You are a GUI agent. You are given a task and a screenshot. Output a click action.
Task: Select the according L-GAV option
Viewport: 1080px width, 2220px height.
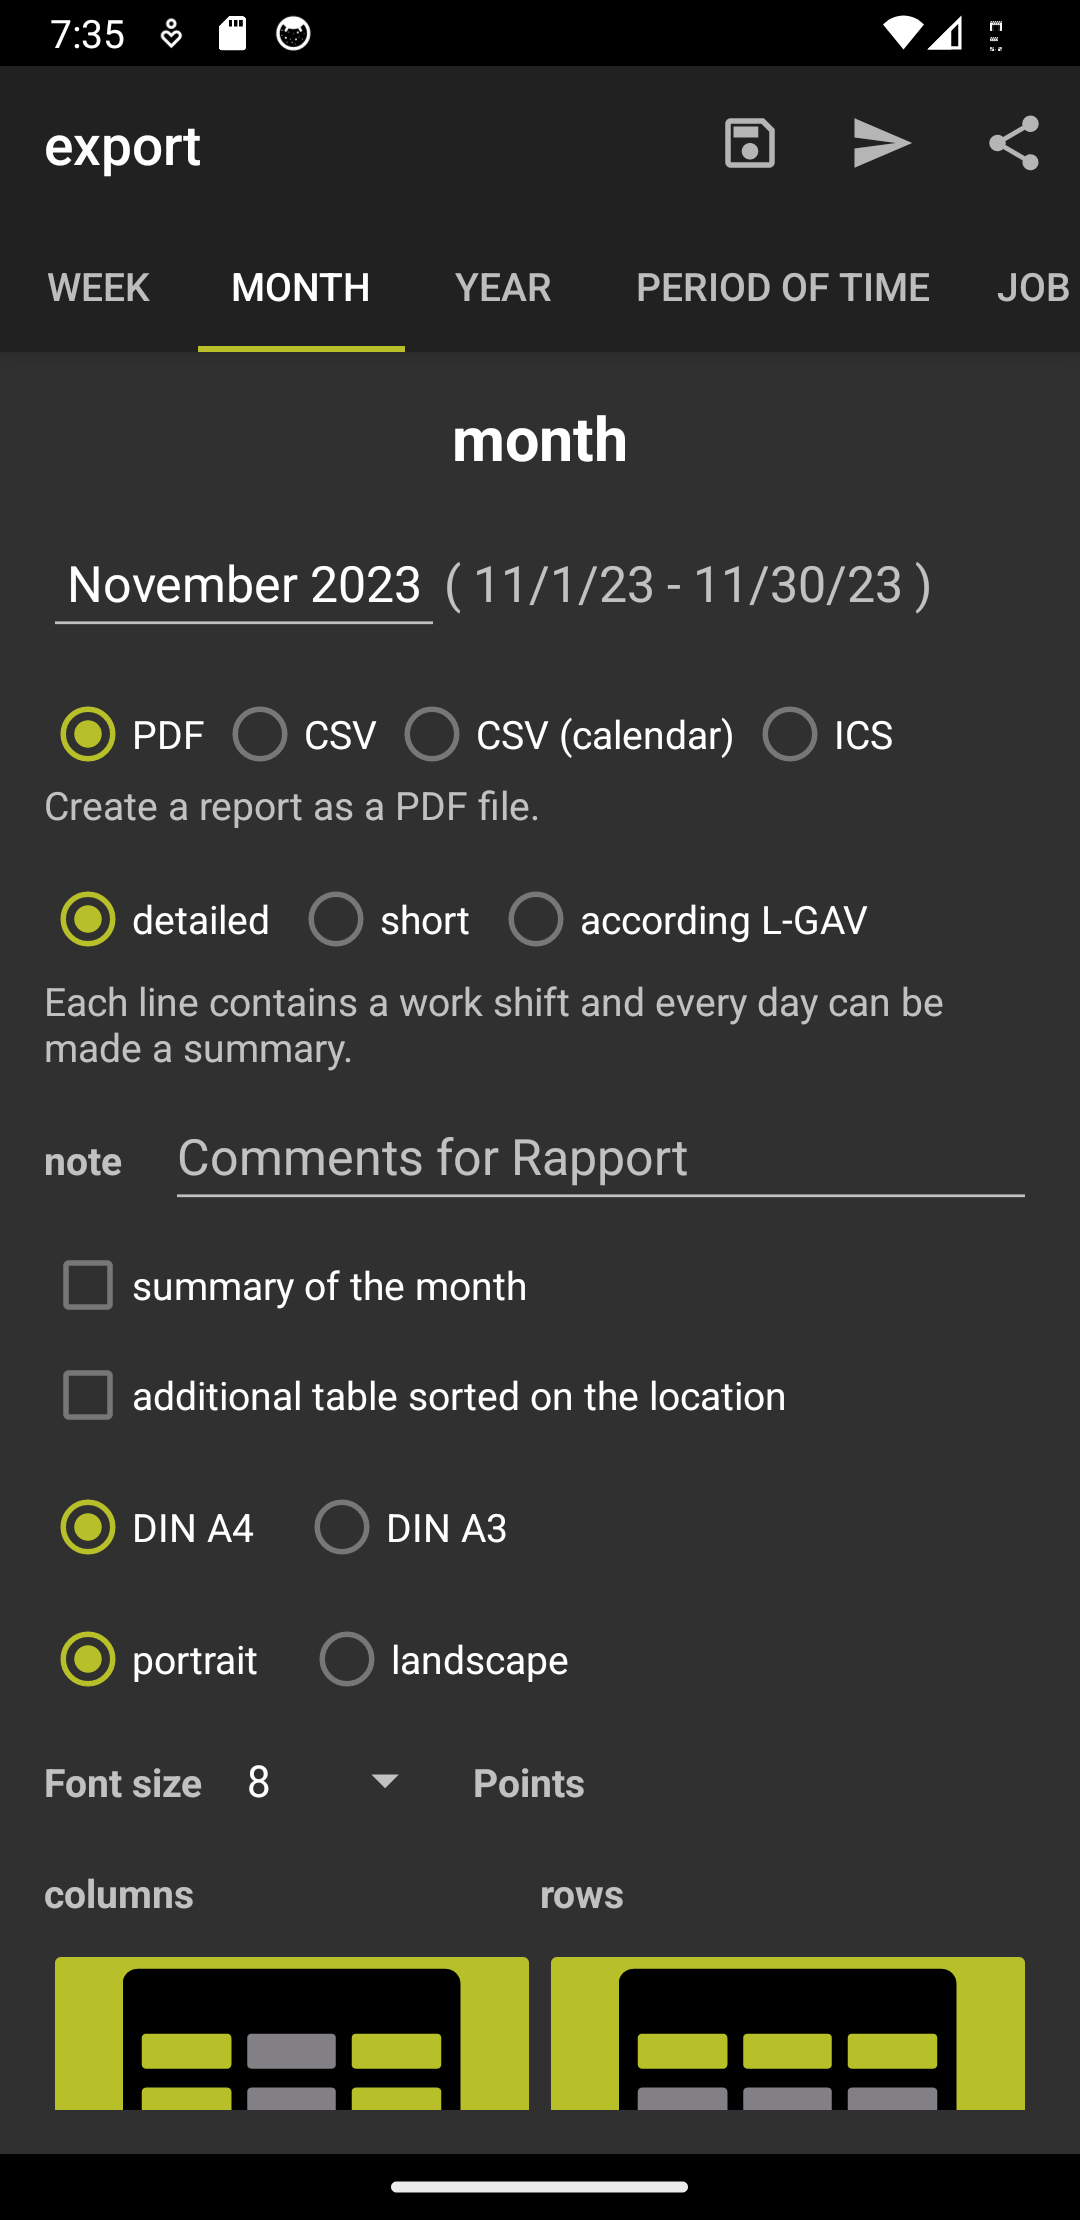(x=536, y=920)
